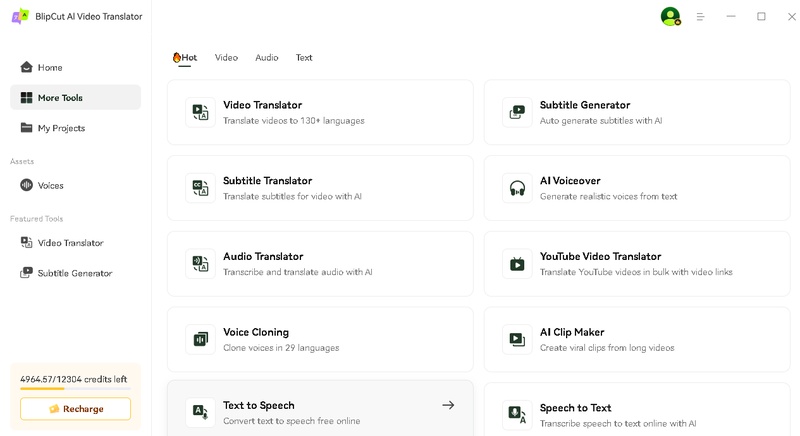This screenshot has width=800, height=436.
Task: Click the Recharge button
Action: click(x=76, y=409)
